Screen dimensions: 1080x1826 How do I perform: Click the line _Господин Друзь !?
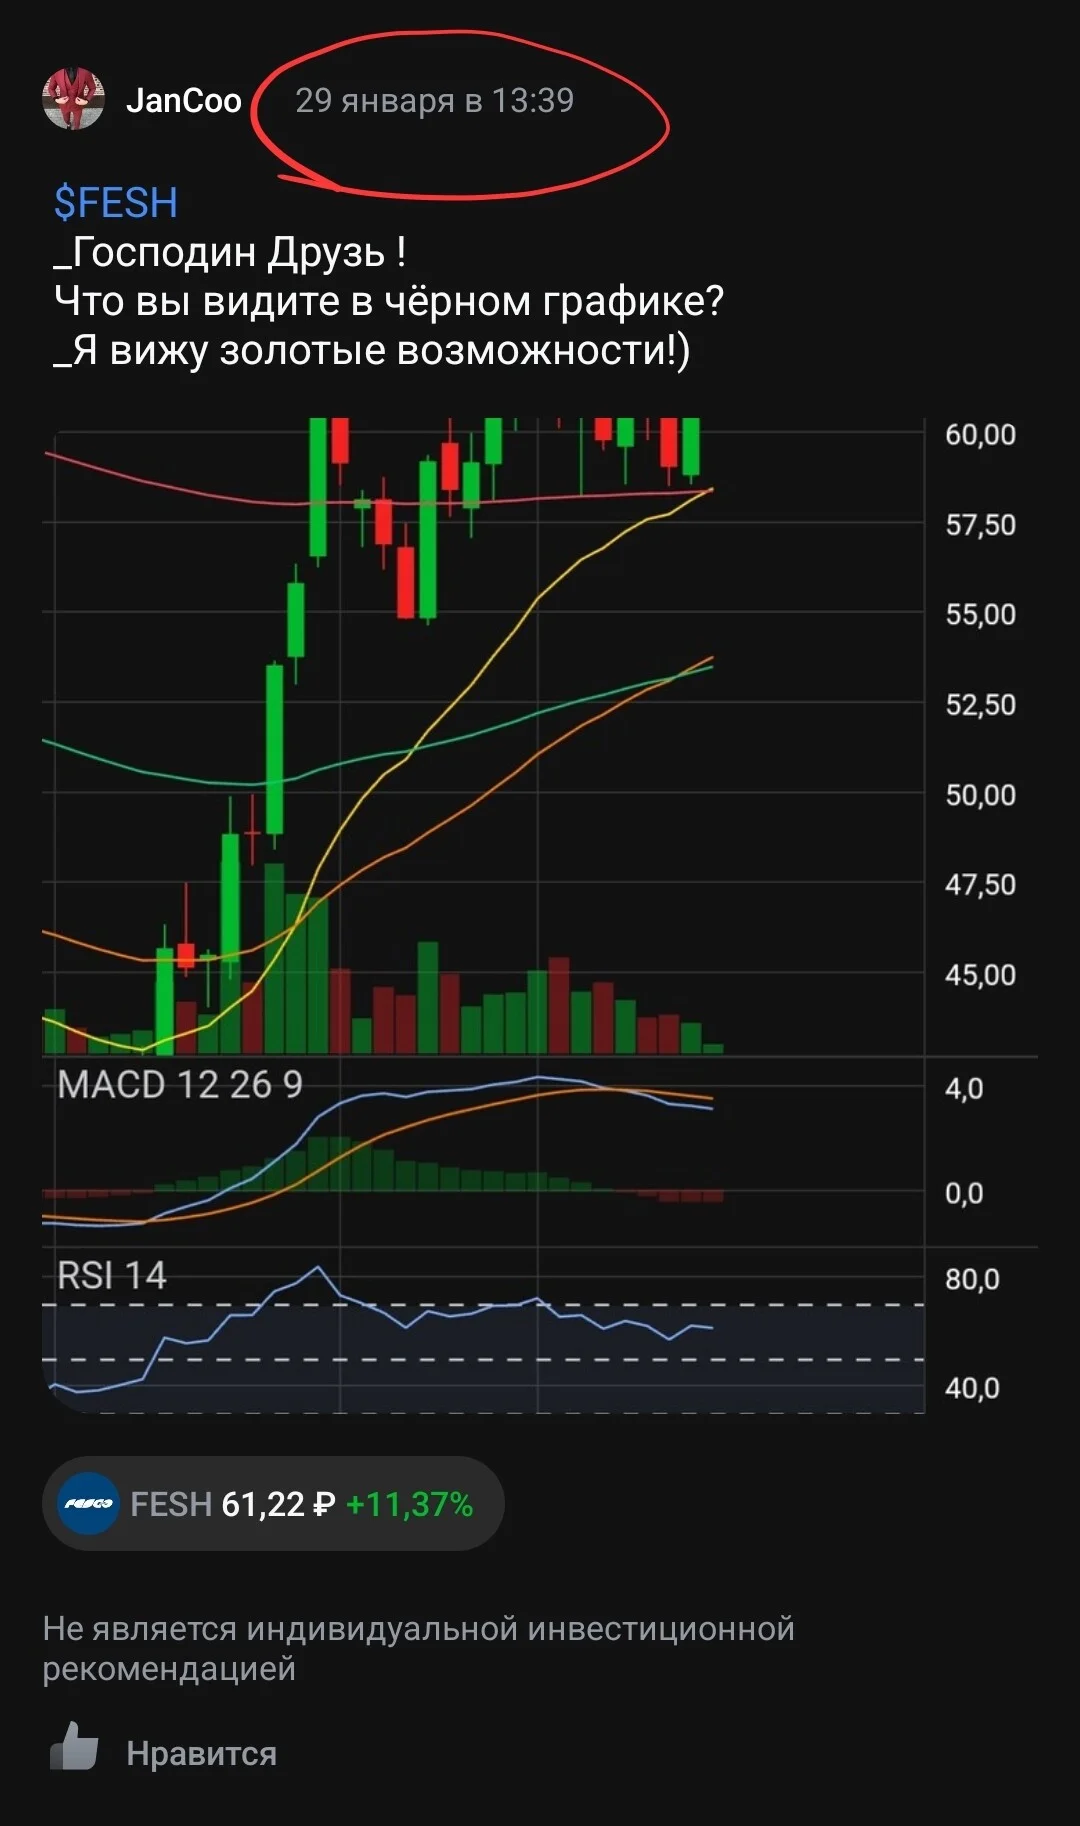(230, 252)
